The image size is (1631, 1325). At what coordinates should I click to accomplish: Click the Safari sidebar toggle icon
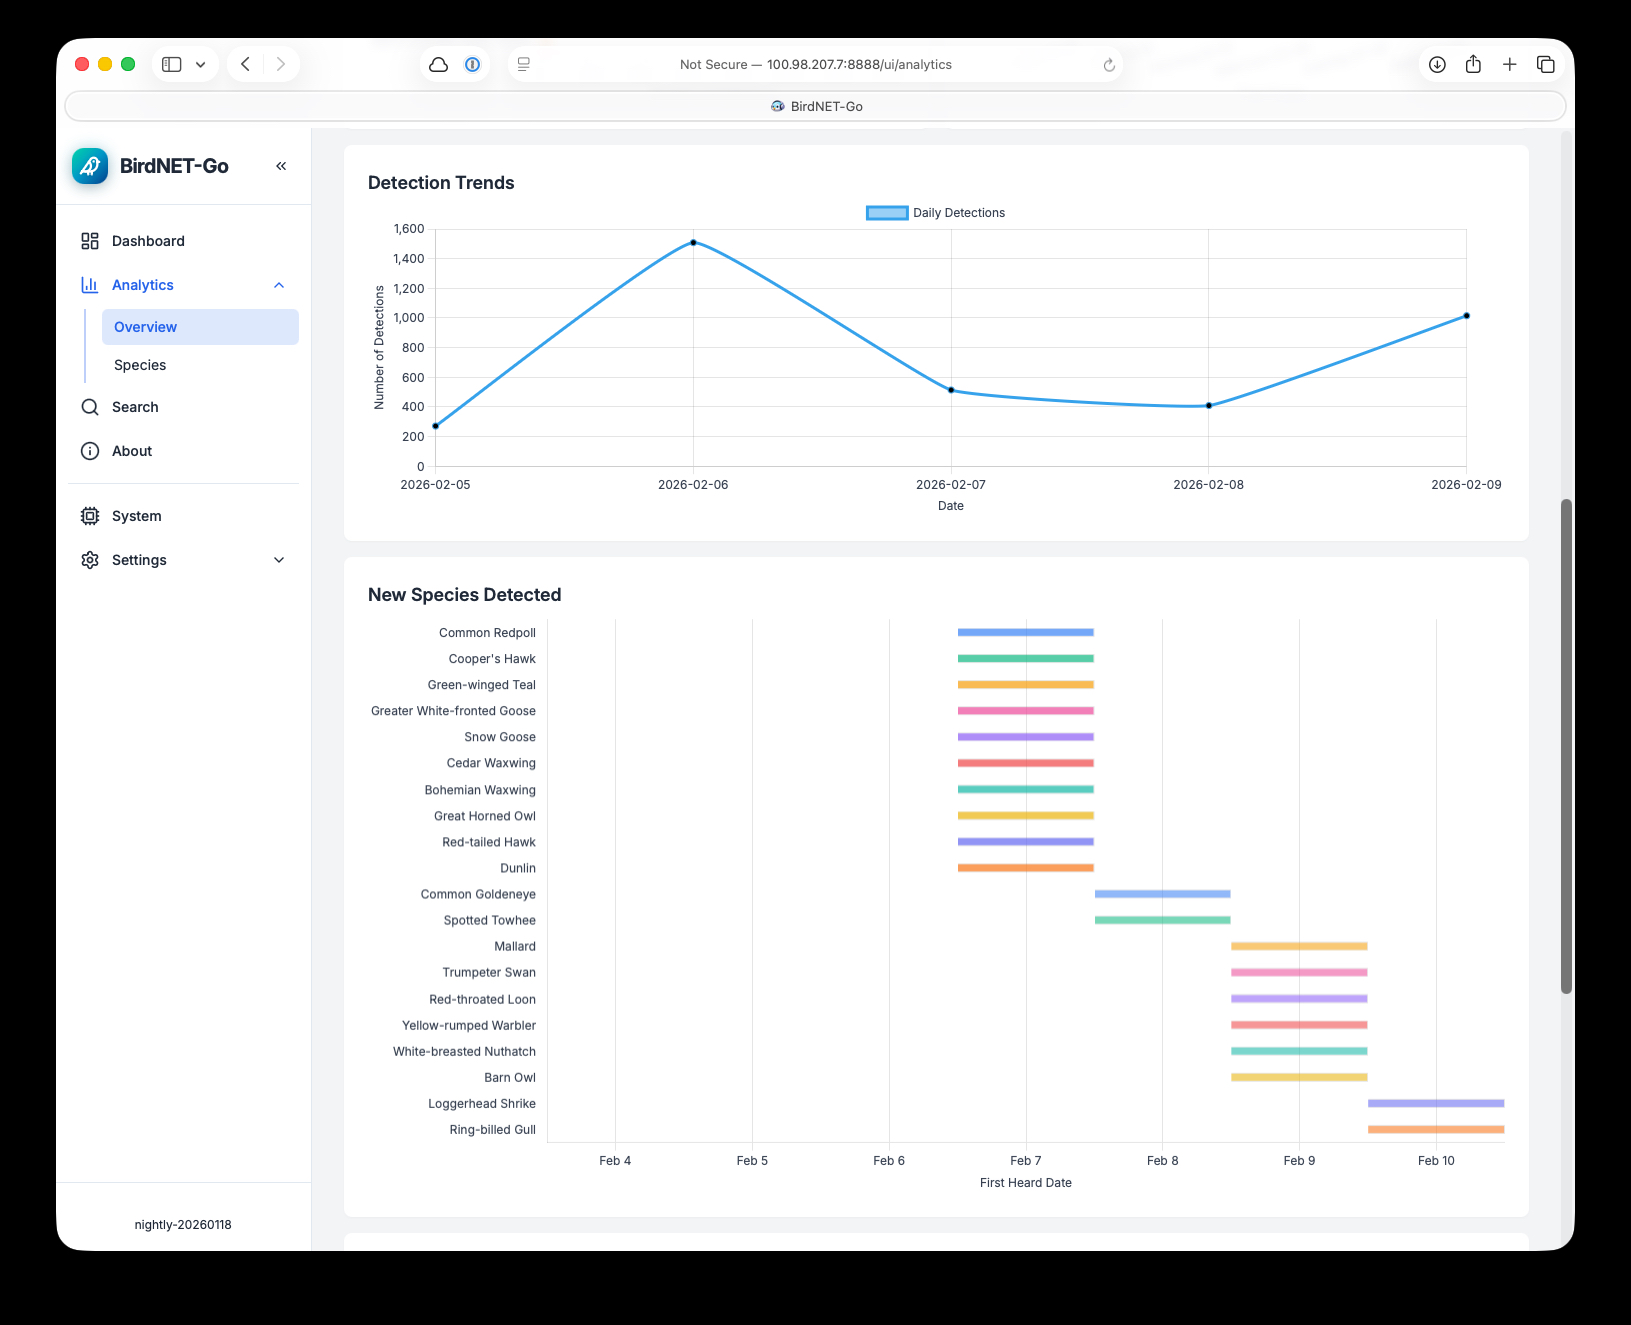(x=172, y=65)
